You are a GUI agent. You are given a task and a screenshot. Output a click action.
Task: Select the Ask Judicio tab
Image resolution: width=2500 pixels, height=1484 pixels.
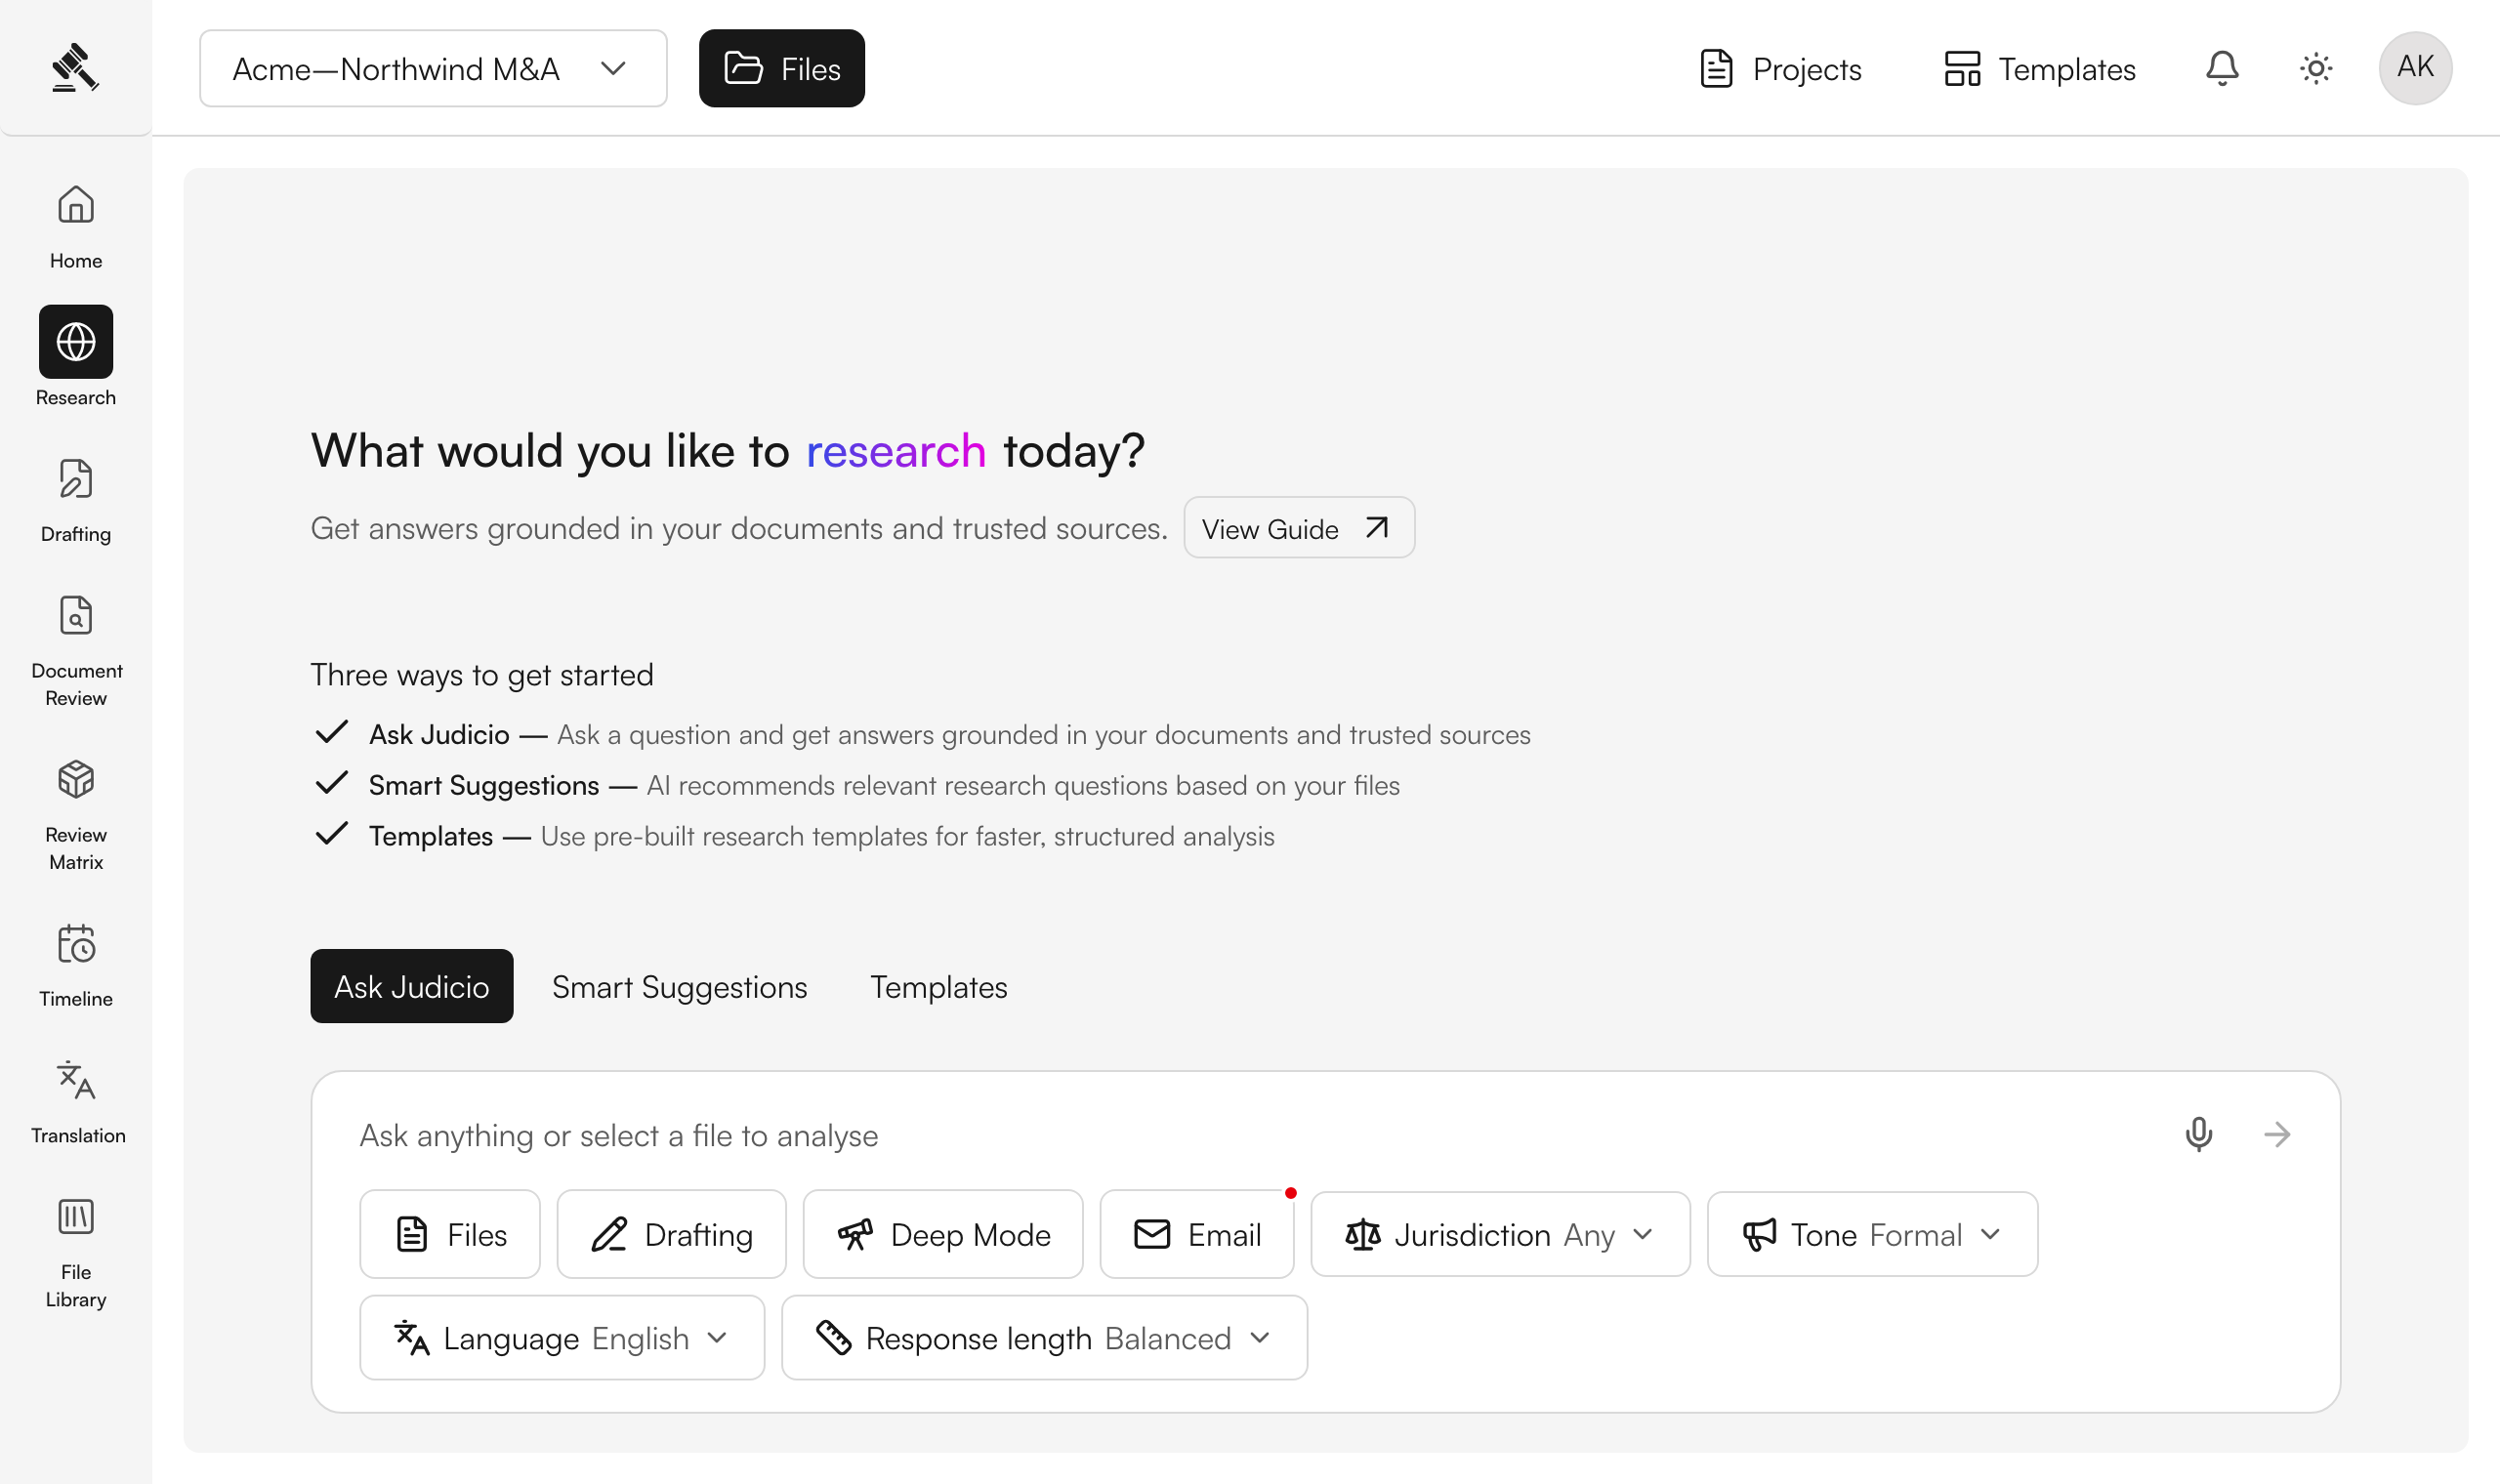tap(412, 986)
